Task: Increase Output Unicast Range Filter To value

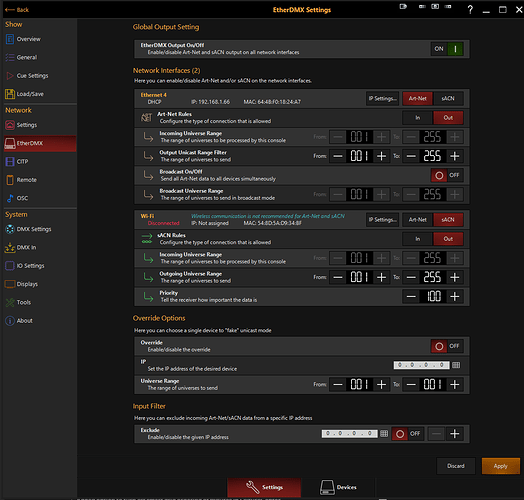Action: [x=454, y=156]
